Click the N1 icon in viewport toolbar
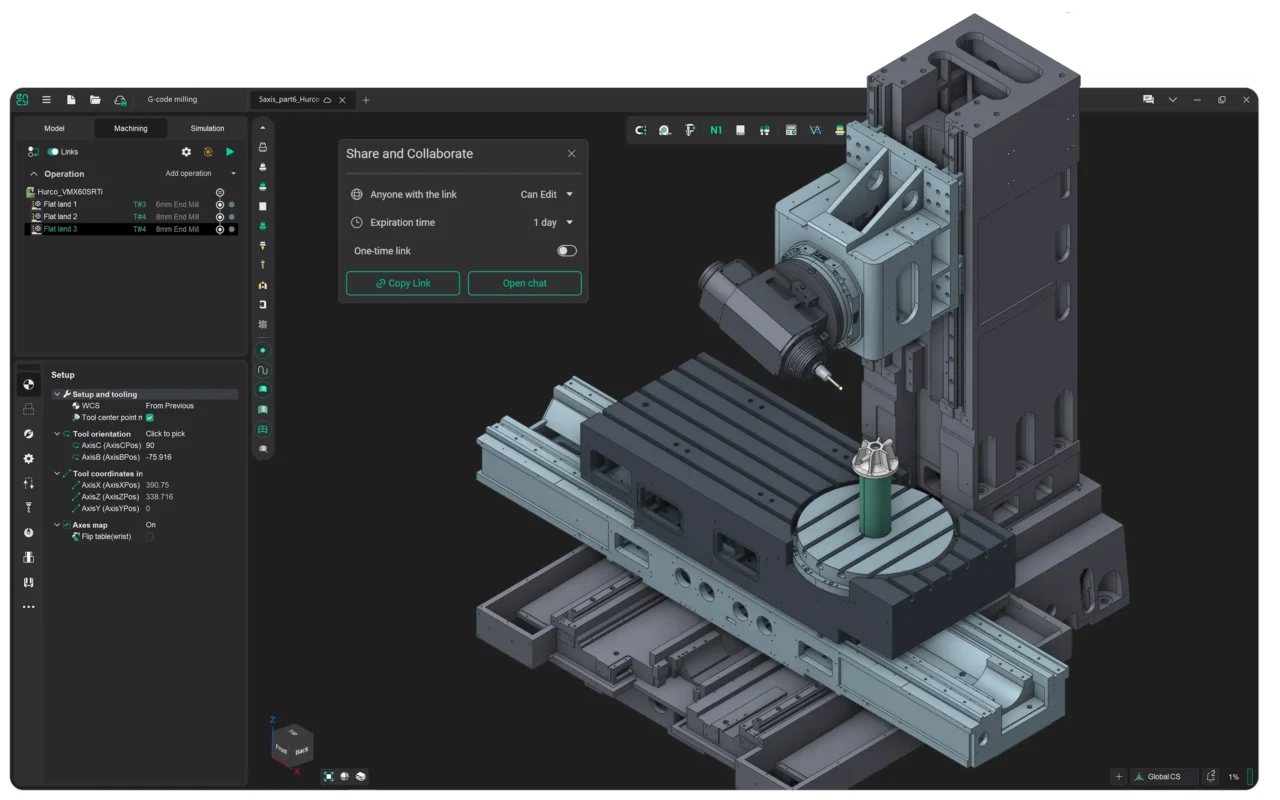Image resolution: width=1280 pixels, height=800 pixels. (716, 130)
